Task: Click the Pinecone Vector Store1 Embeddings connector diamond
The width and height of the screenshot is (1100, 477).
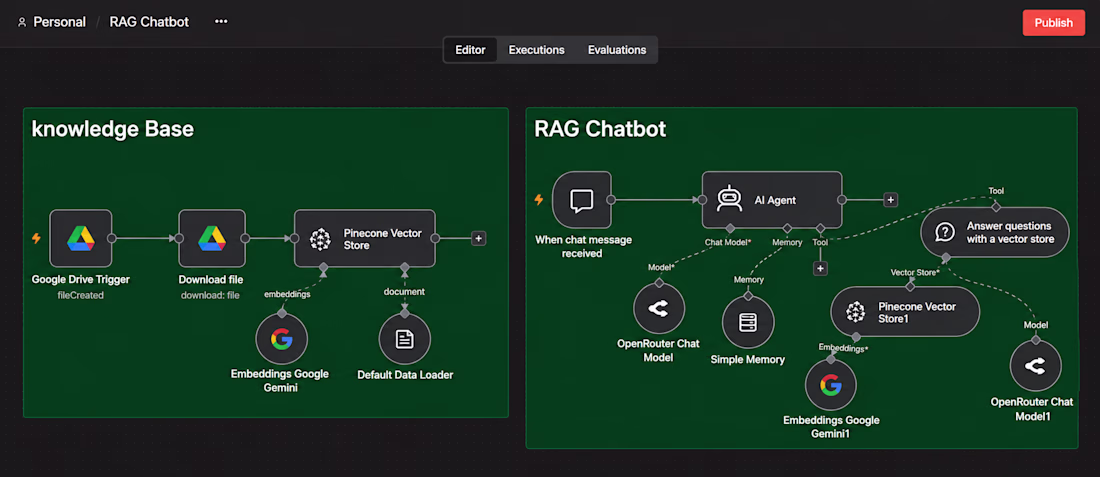Action: (x=856, y=337)
